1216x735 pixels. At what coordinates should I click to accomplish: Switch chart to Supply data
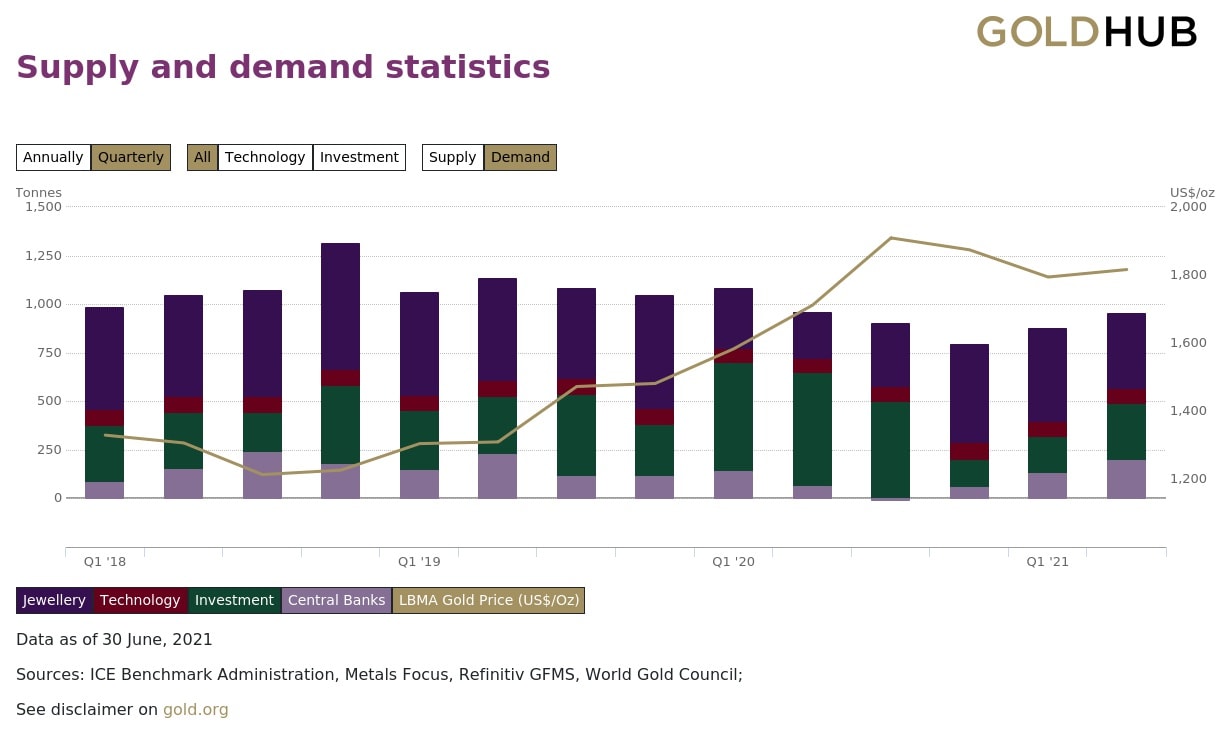click(452, 157)
